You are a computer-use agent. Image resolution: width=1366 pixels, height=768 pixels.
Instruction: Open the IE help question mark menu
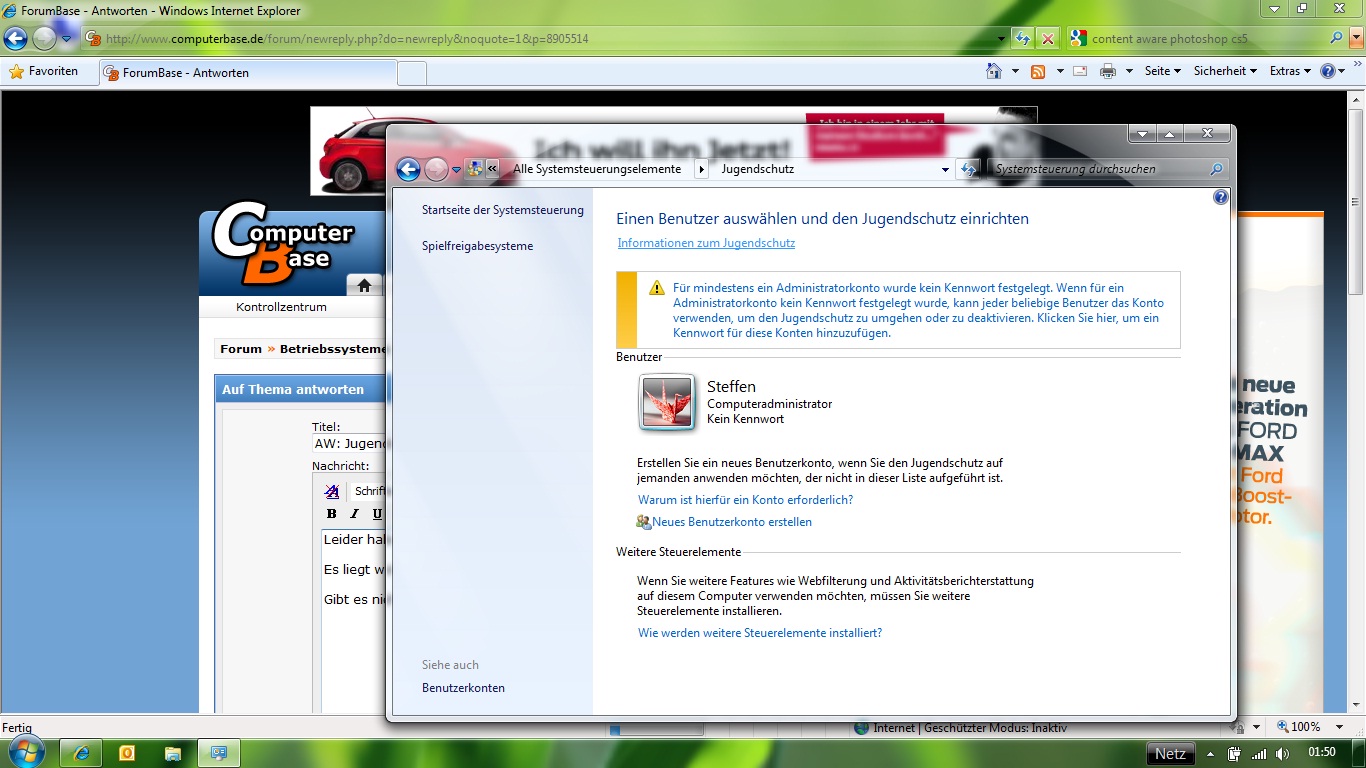click(1333, 71)
